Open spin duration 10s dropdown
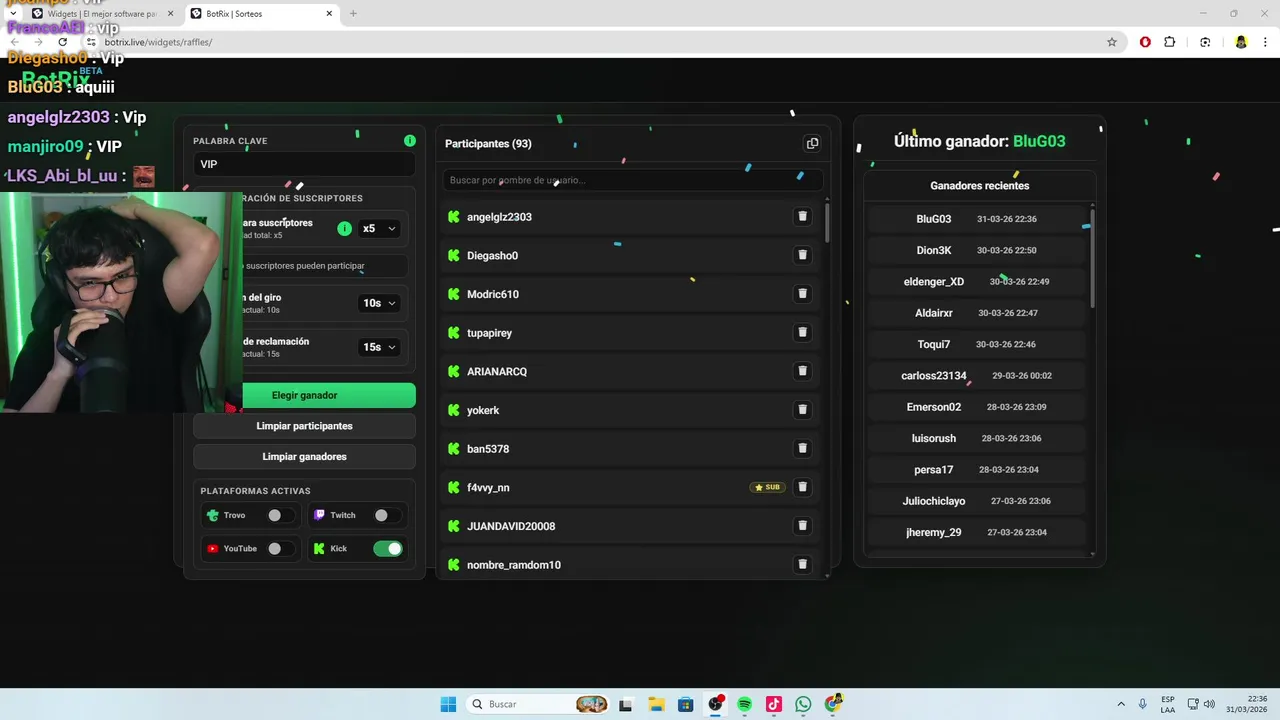Screen dimensions: 1280x720 pos(379,303)
